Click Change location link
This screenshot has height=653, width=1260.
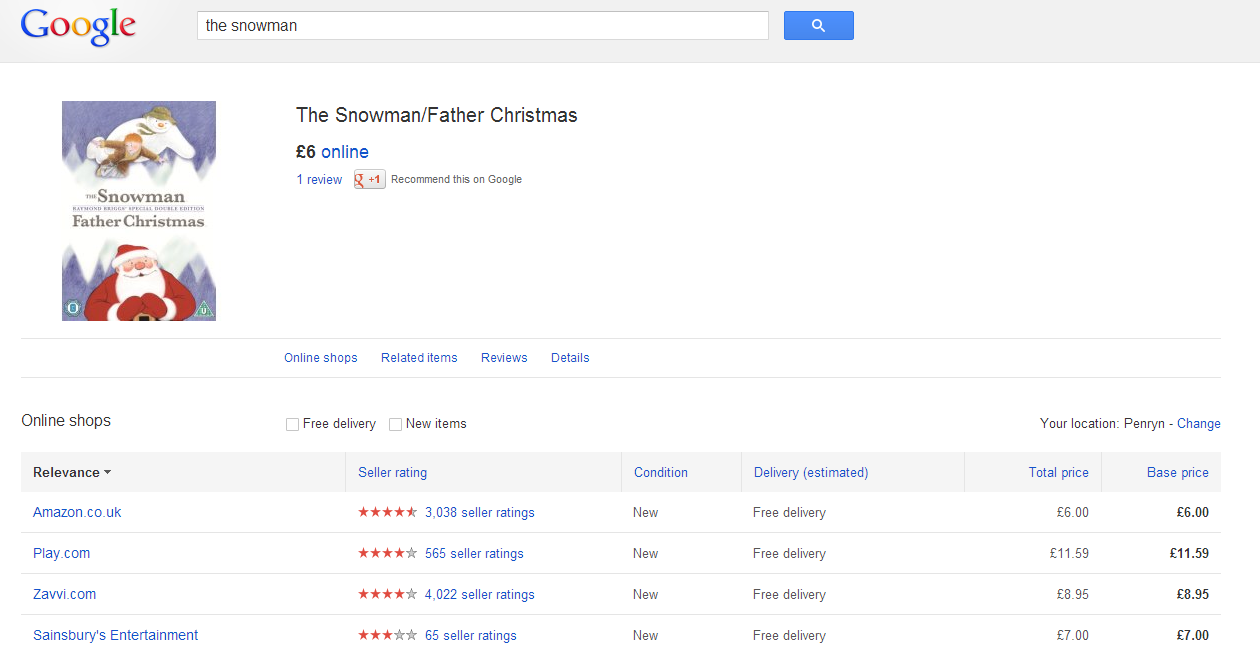pyautogui.click(x=1199, y=424)
